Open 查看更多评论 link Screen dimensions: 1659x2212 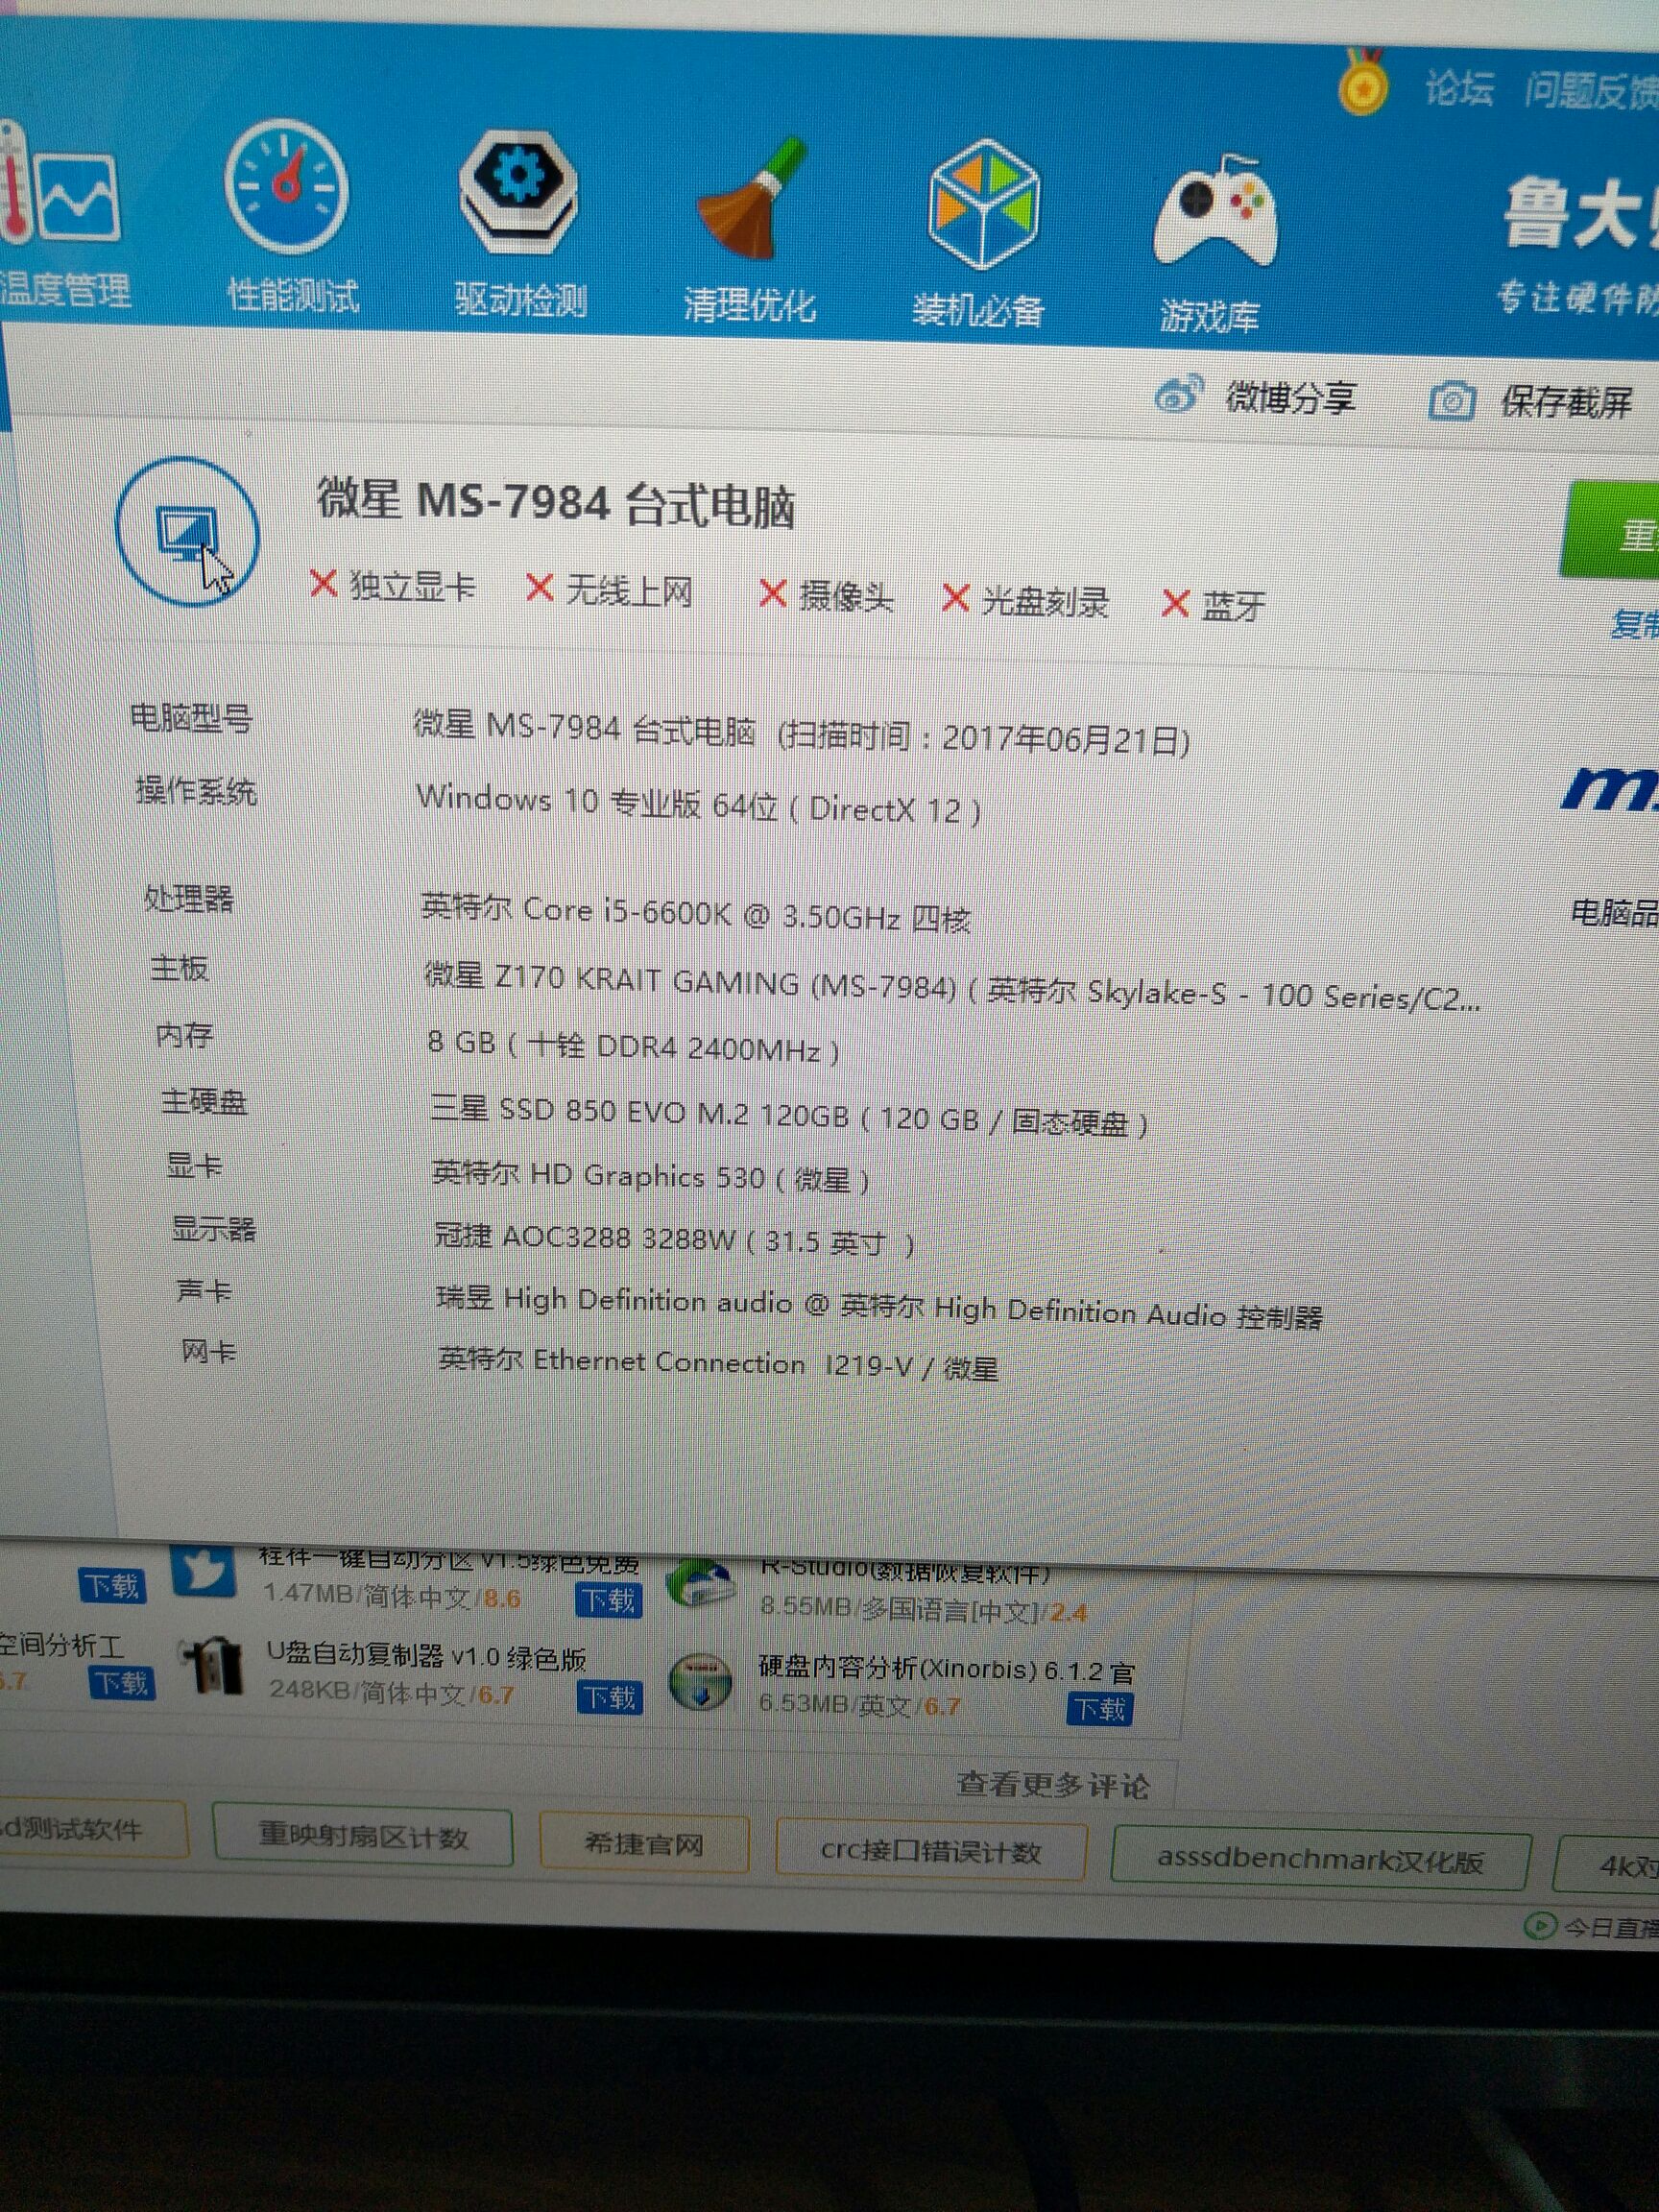click(1053, 1784)
